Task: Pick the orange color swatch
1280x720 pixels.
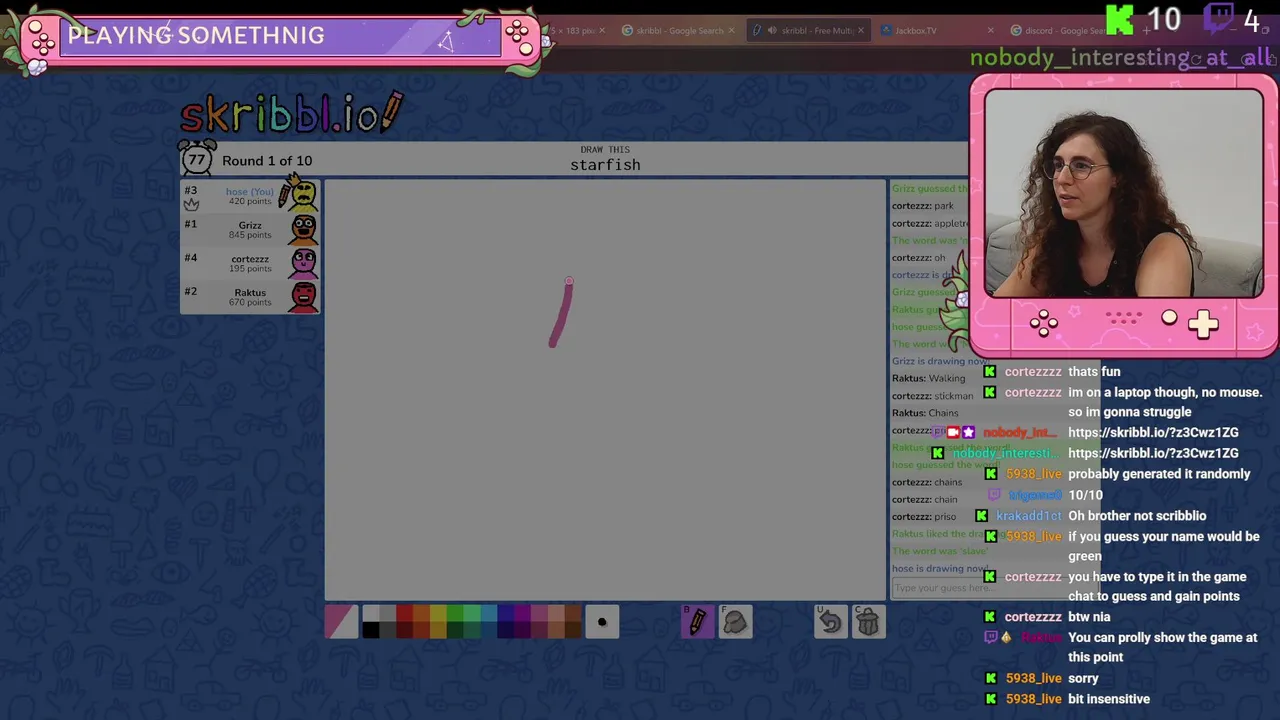Action: coord(421,613)
